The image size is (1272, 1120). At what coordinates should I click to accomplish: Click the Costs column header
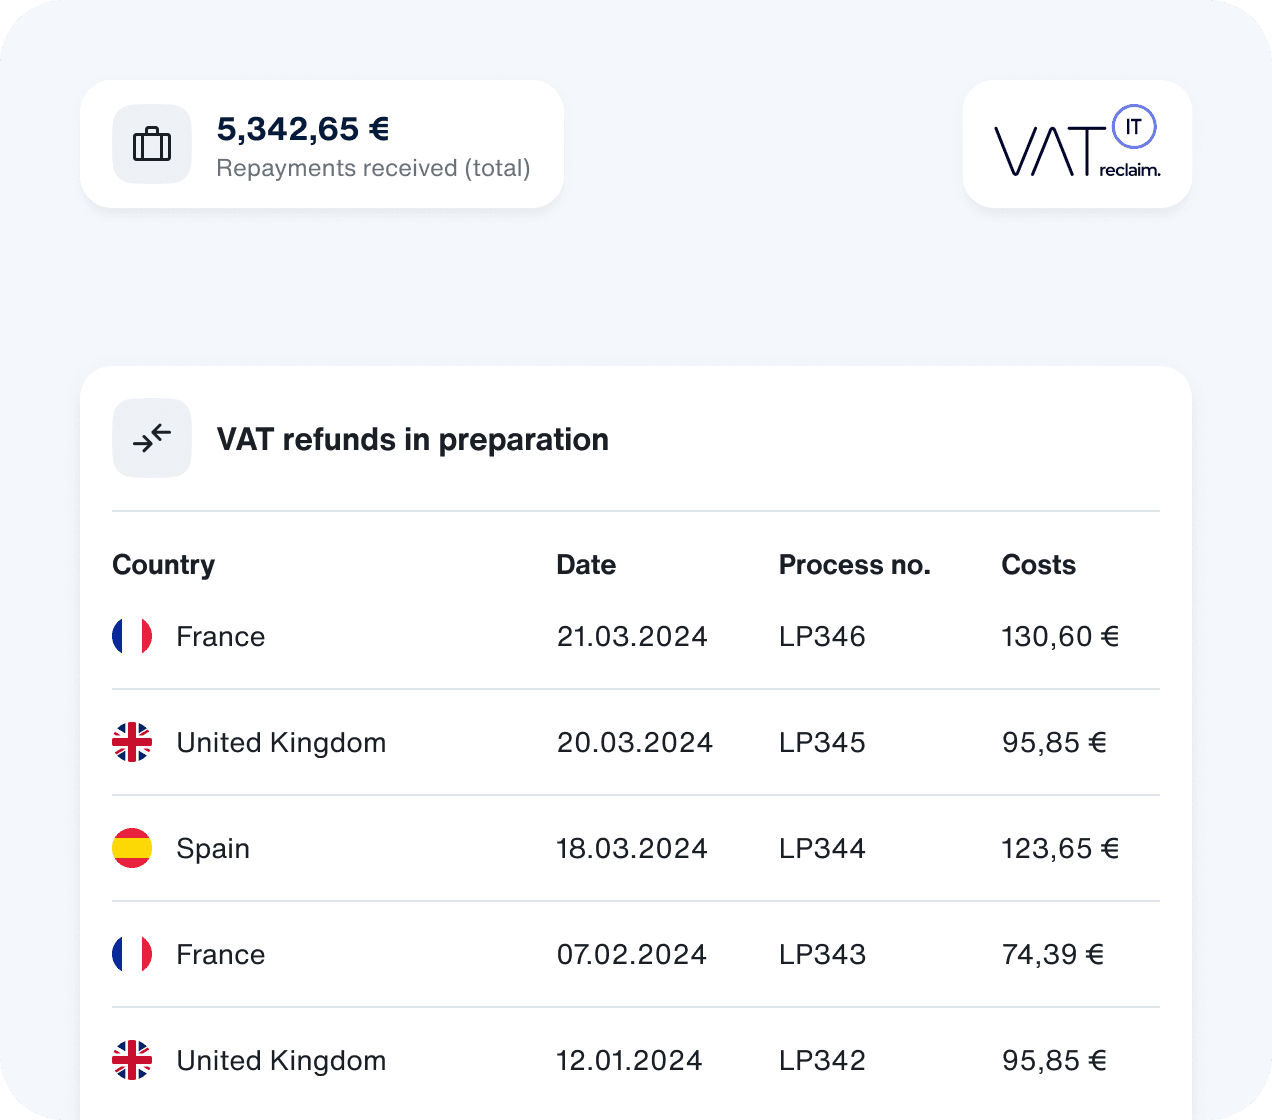coord(1038,565)
